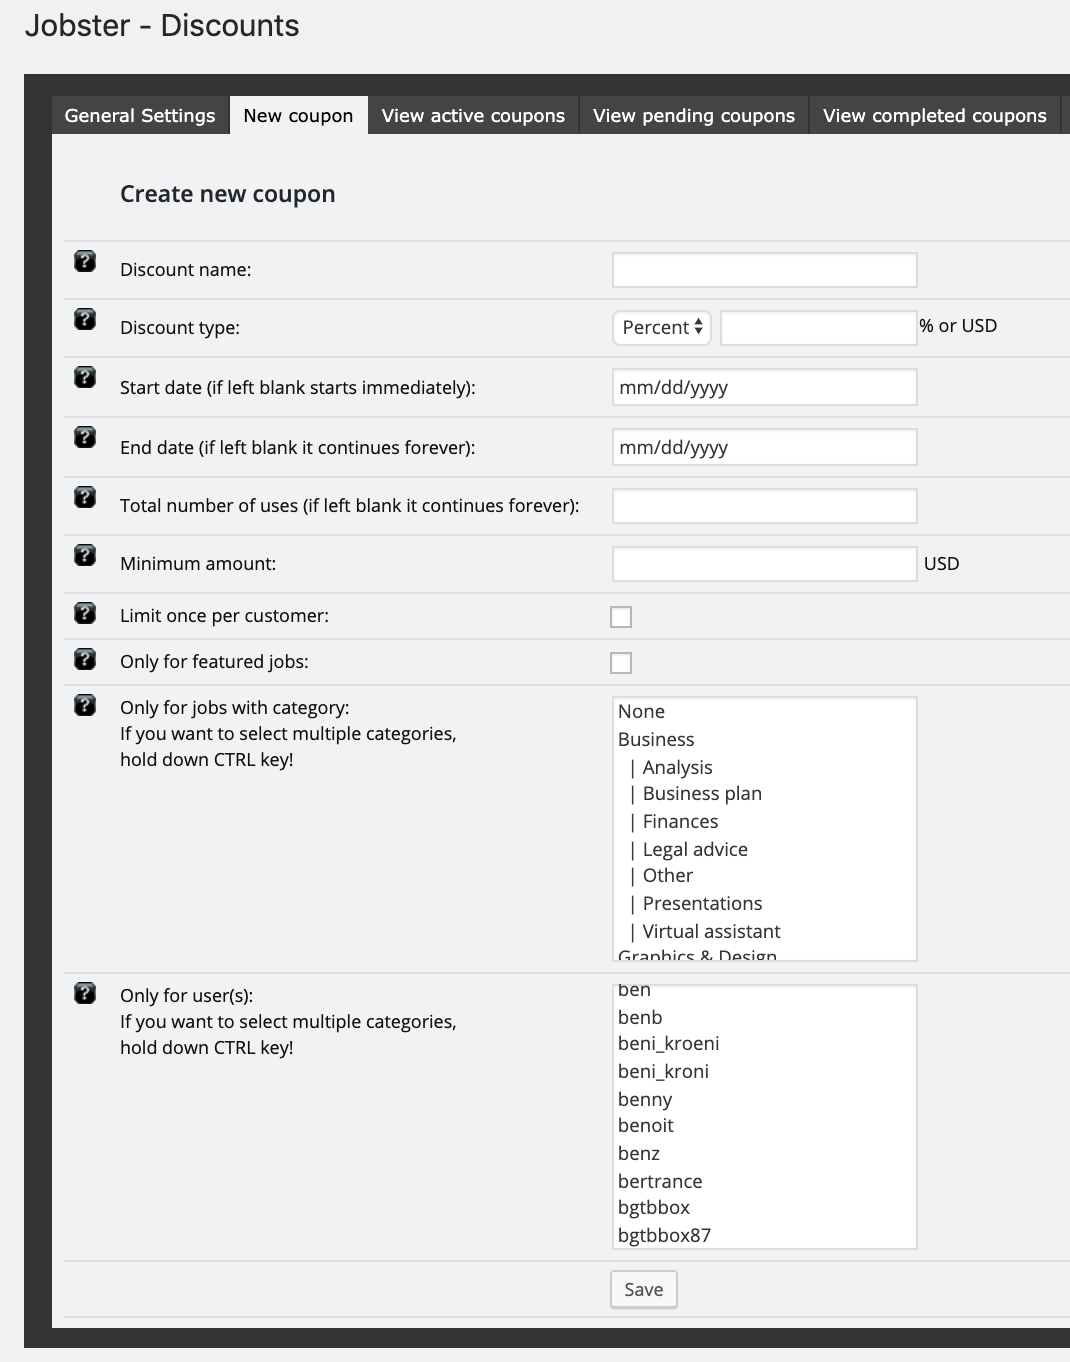Viewport: 1070px width, 1362px height.
Task: Open the View active coupons tab
Action: click(473, 115)
